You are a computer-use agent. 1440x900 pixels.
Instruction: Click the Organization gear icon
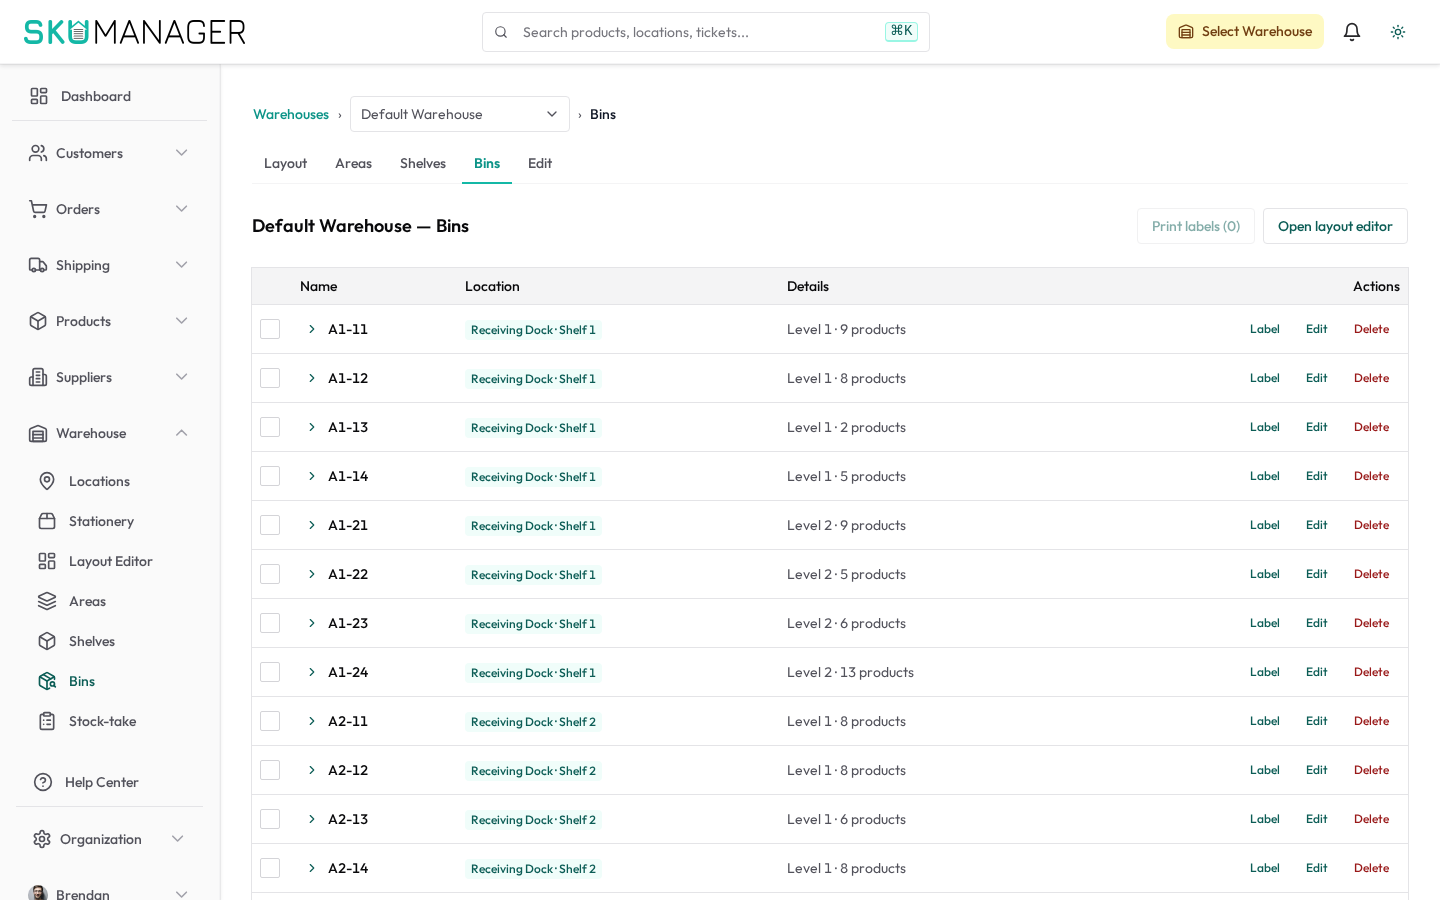pyautogui.click(x=42, y=839)
